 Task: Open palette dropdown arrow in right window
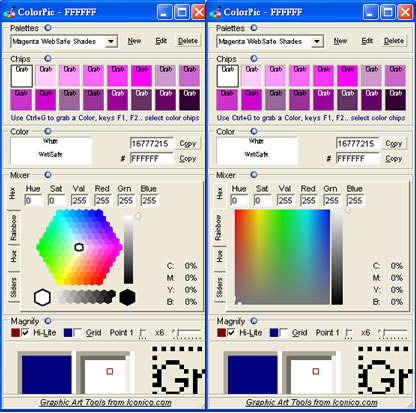coord(317,42)
